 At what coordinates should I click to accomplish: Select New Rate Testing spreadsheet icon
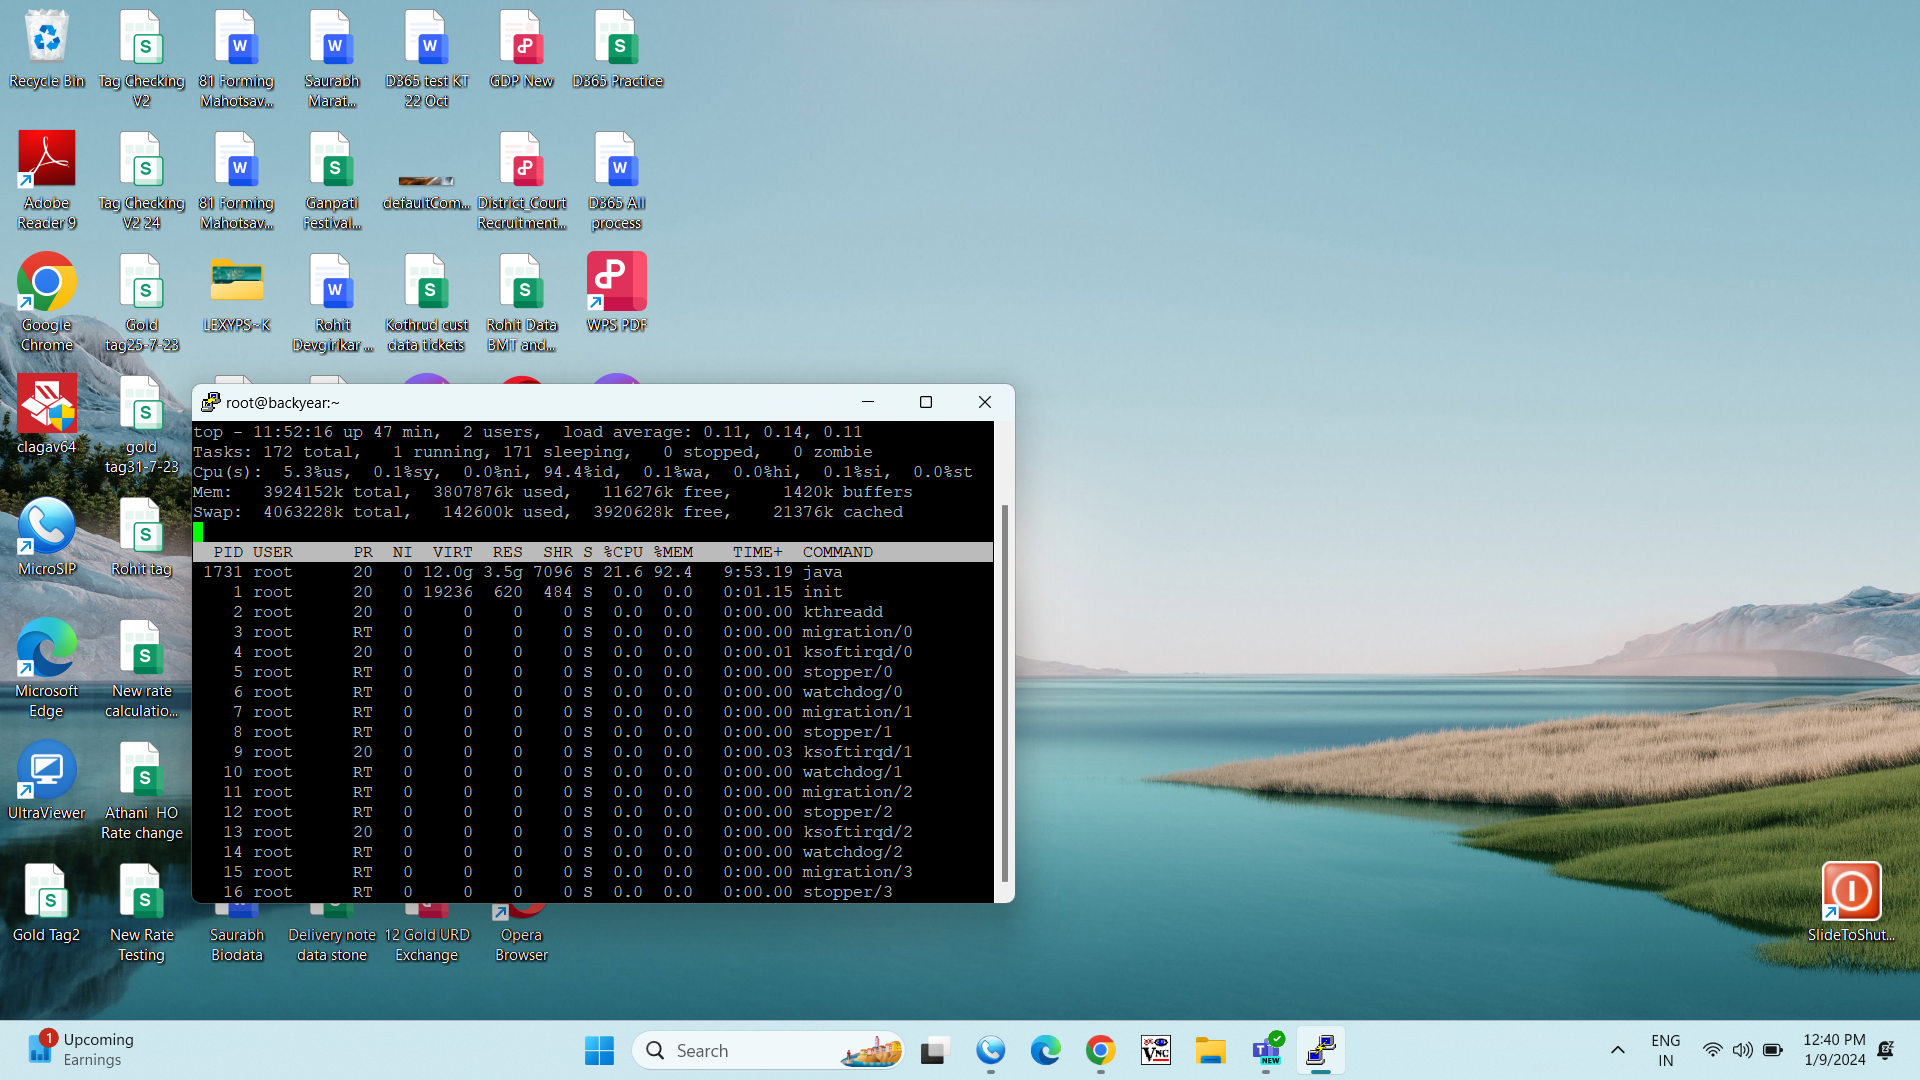[142, 913]
